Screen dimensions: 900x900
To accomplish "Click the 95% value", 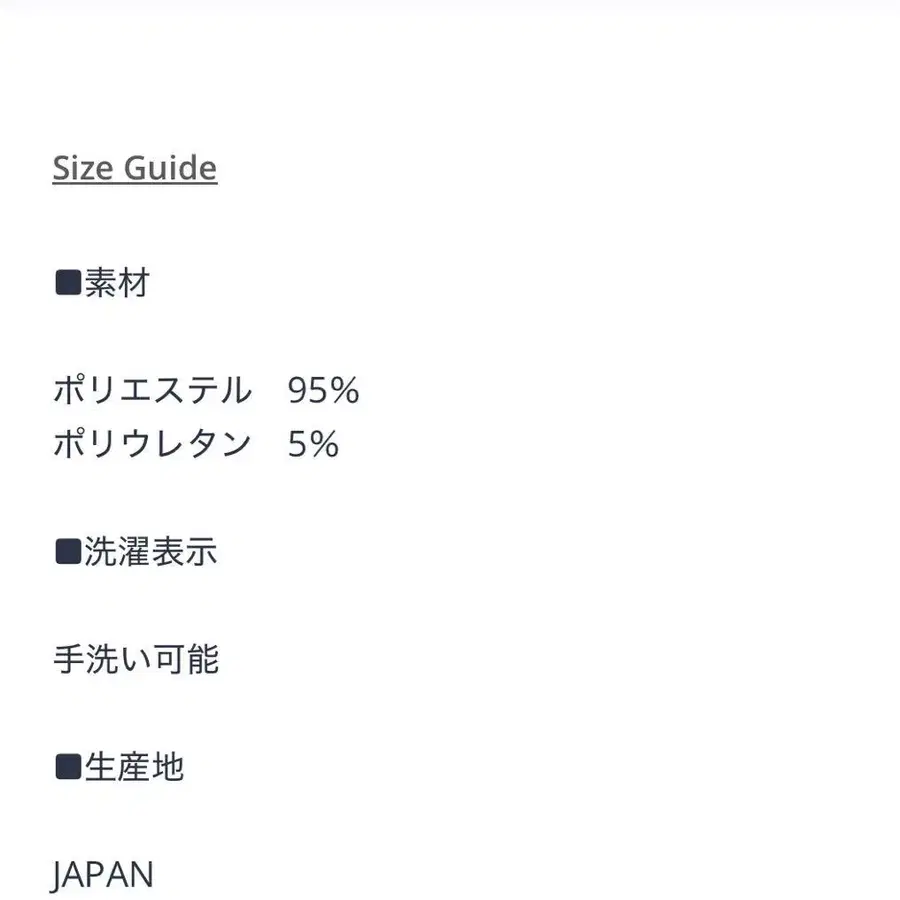I will click(322, 390).
